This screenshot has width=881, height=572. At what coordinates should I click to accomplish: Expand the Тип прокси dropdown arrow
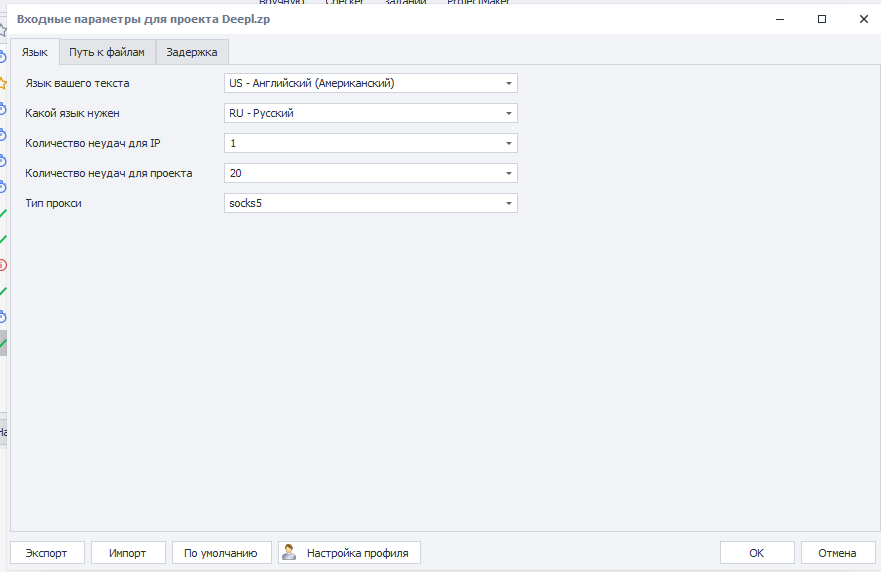click(x=508, y=203)
